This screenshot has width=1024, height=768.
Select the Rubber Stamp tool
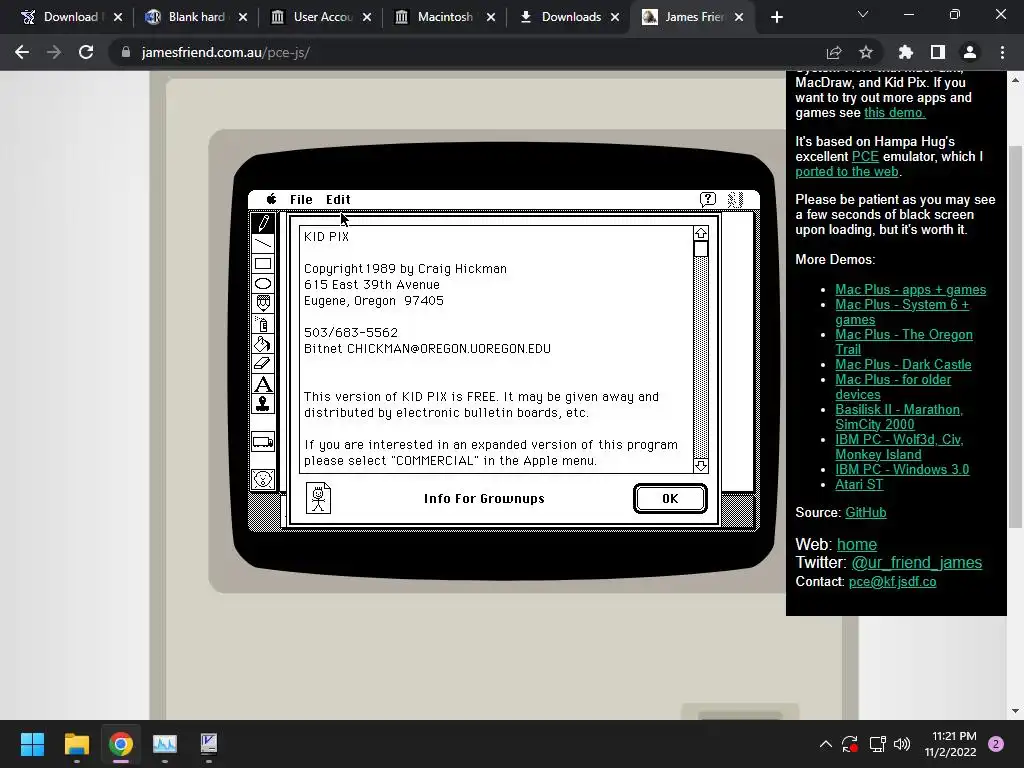(263, 404)
